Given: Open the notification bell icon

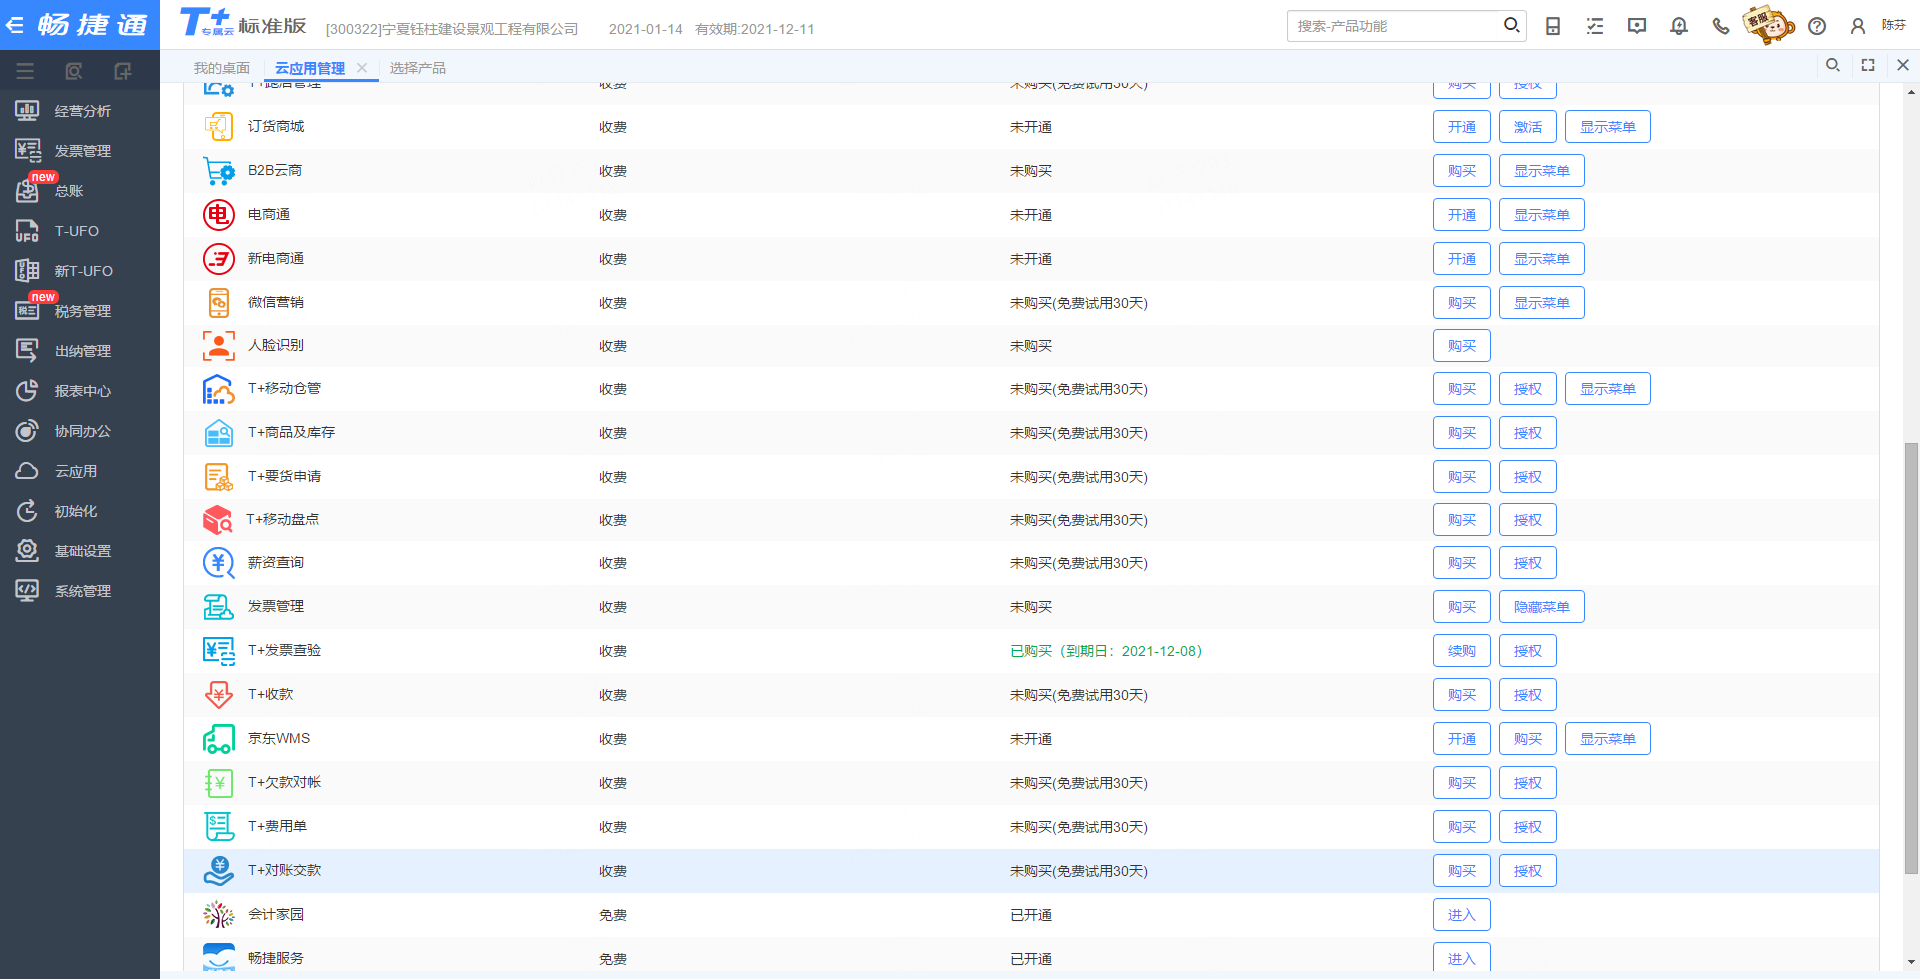Looking at the screenshot, I should pyautogui.click(x=1679, y=26).
